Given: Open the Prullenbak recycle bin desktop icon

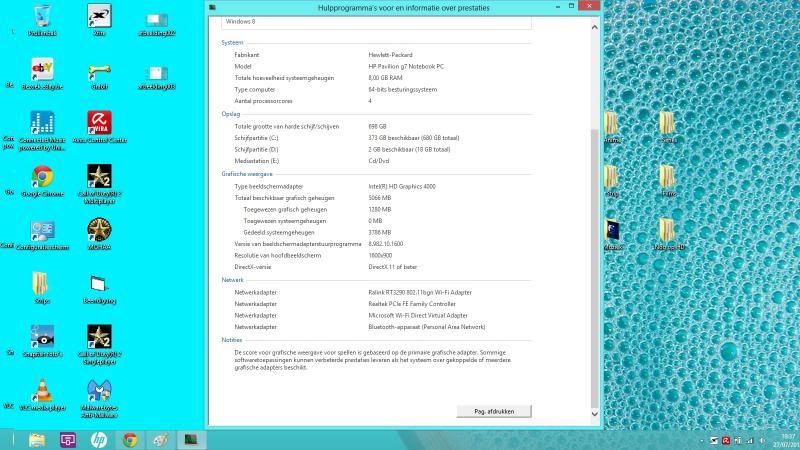Looking at the screenshot, I should pos(42,20).
